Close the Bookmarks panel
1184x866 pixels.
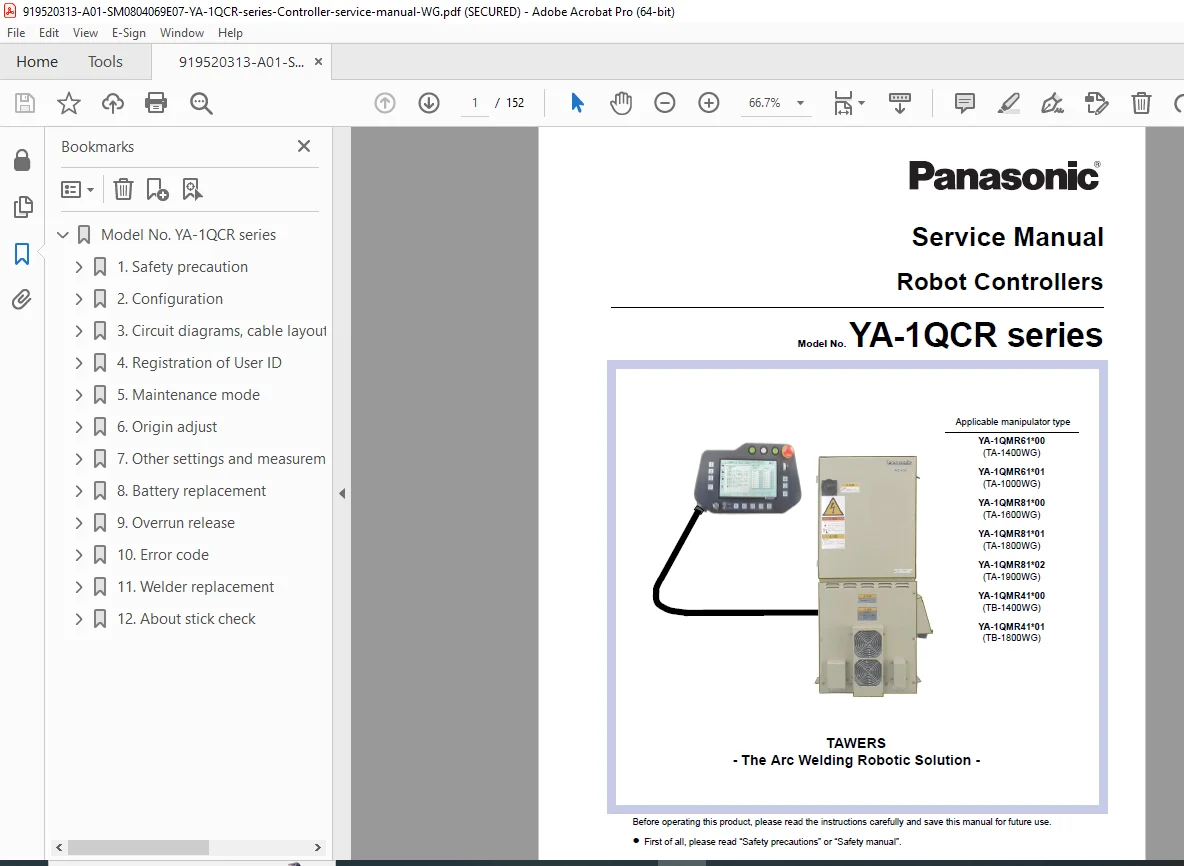pyautogui.click(x=304, y=146)
